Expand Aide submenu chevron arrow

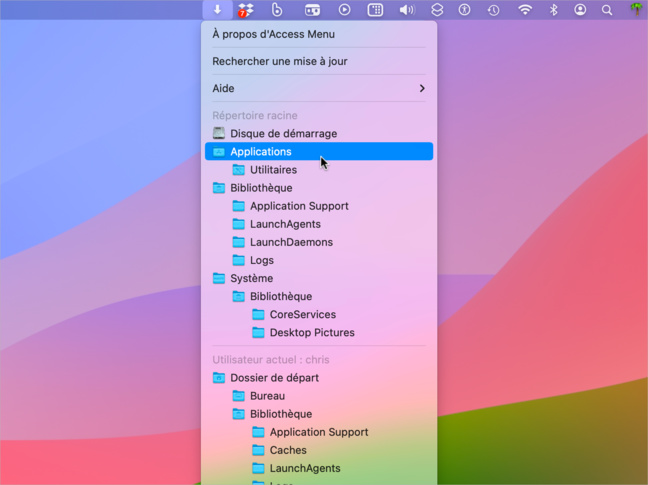point(422,88)
